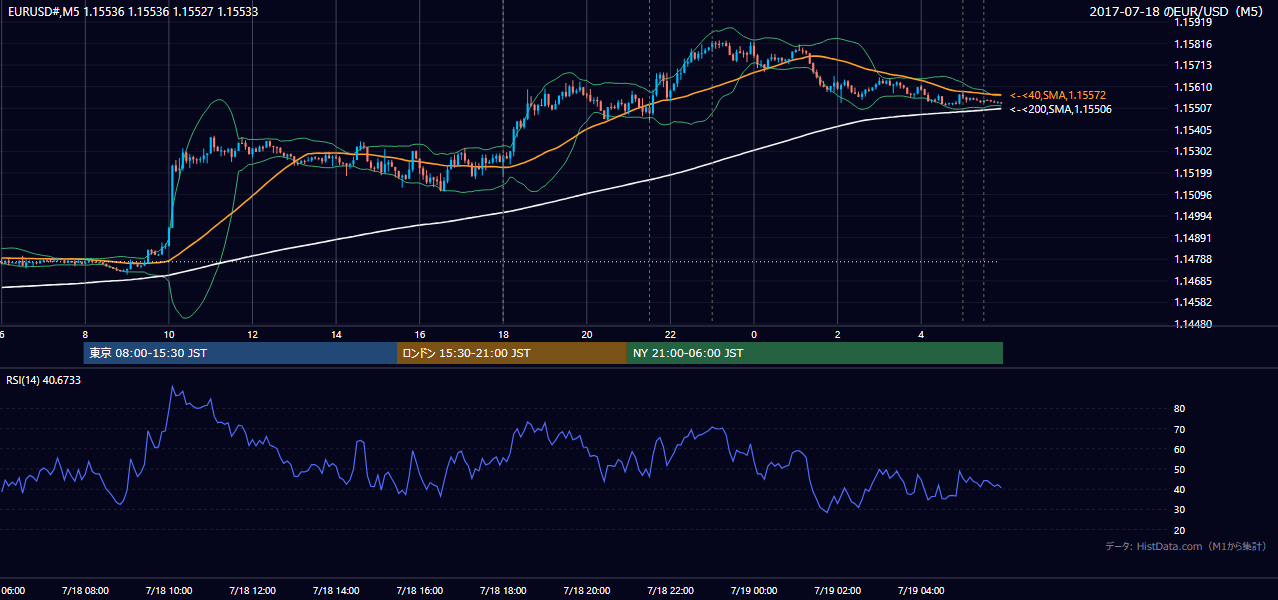Click hour tick 18 on price chart axis
The image size is (1278, 600).
coord(503,335)
